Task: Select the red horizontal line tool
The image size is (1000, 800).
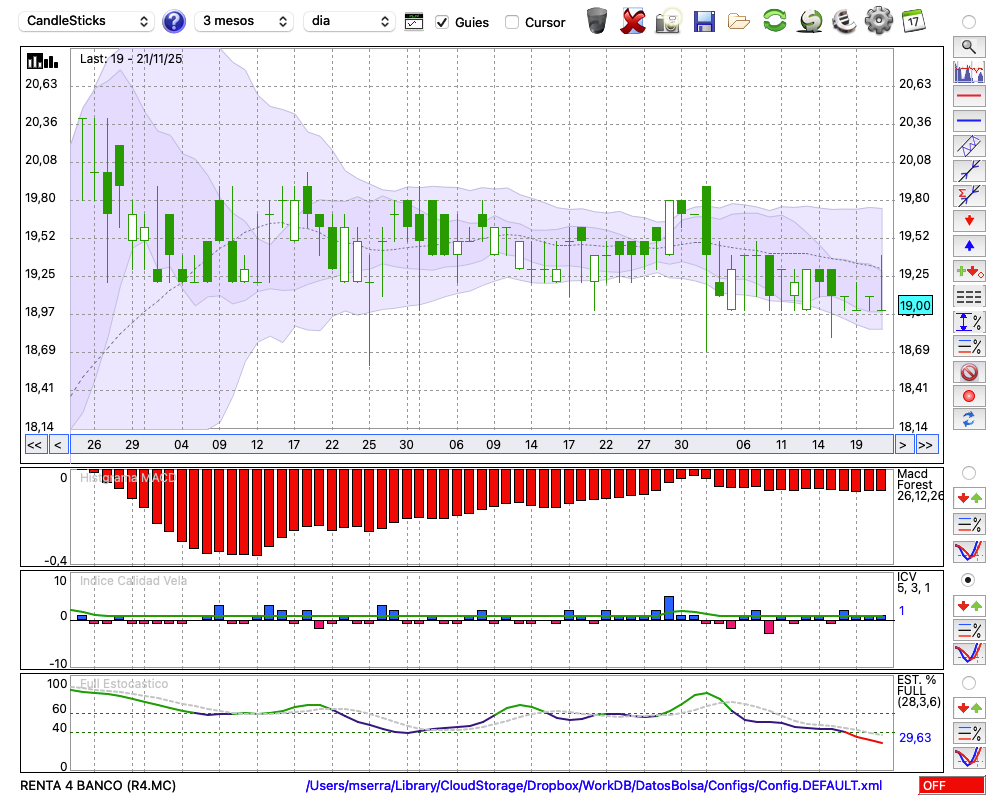Action: pos(968,97)
